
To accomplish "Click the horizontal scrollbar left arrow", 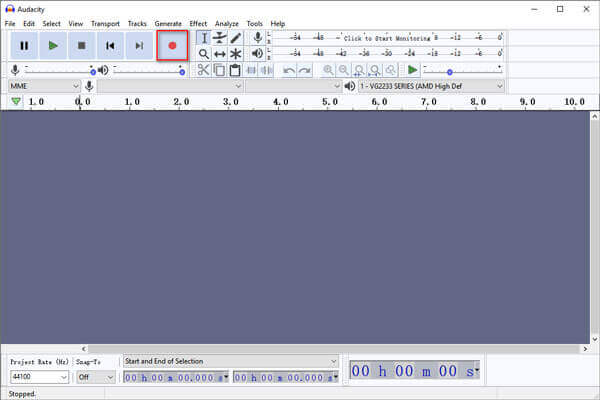I will [x=84, y=349].
